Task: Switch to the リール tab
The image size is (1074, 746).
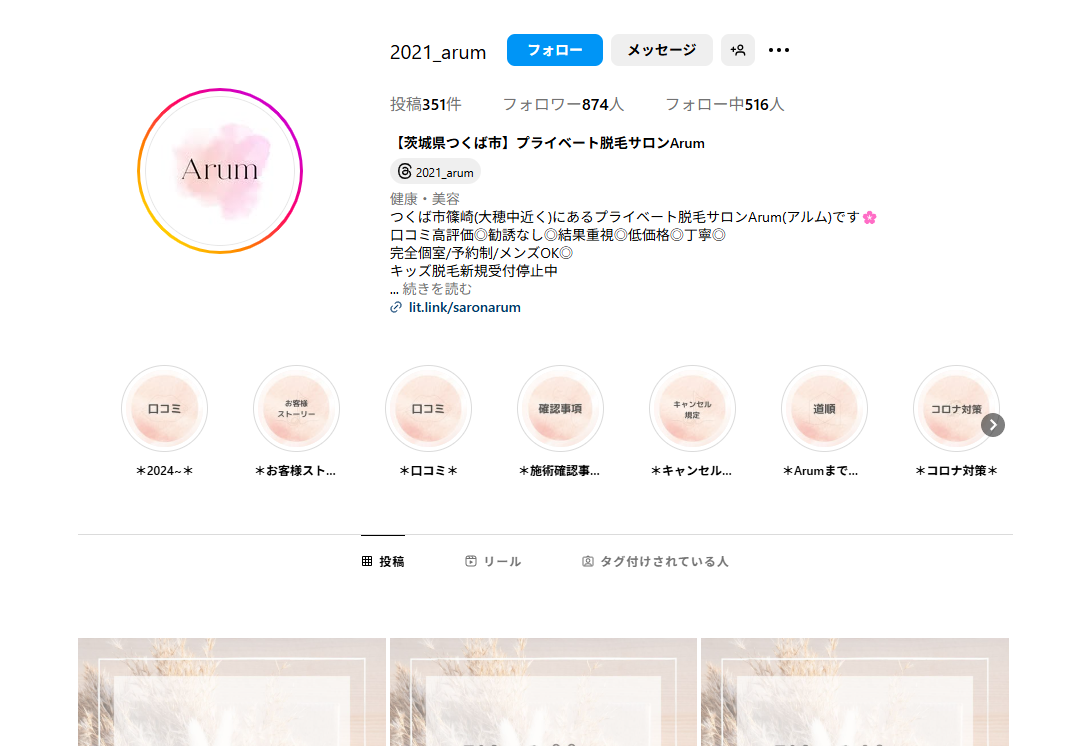Action: click(x=492, y=561)
